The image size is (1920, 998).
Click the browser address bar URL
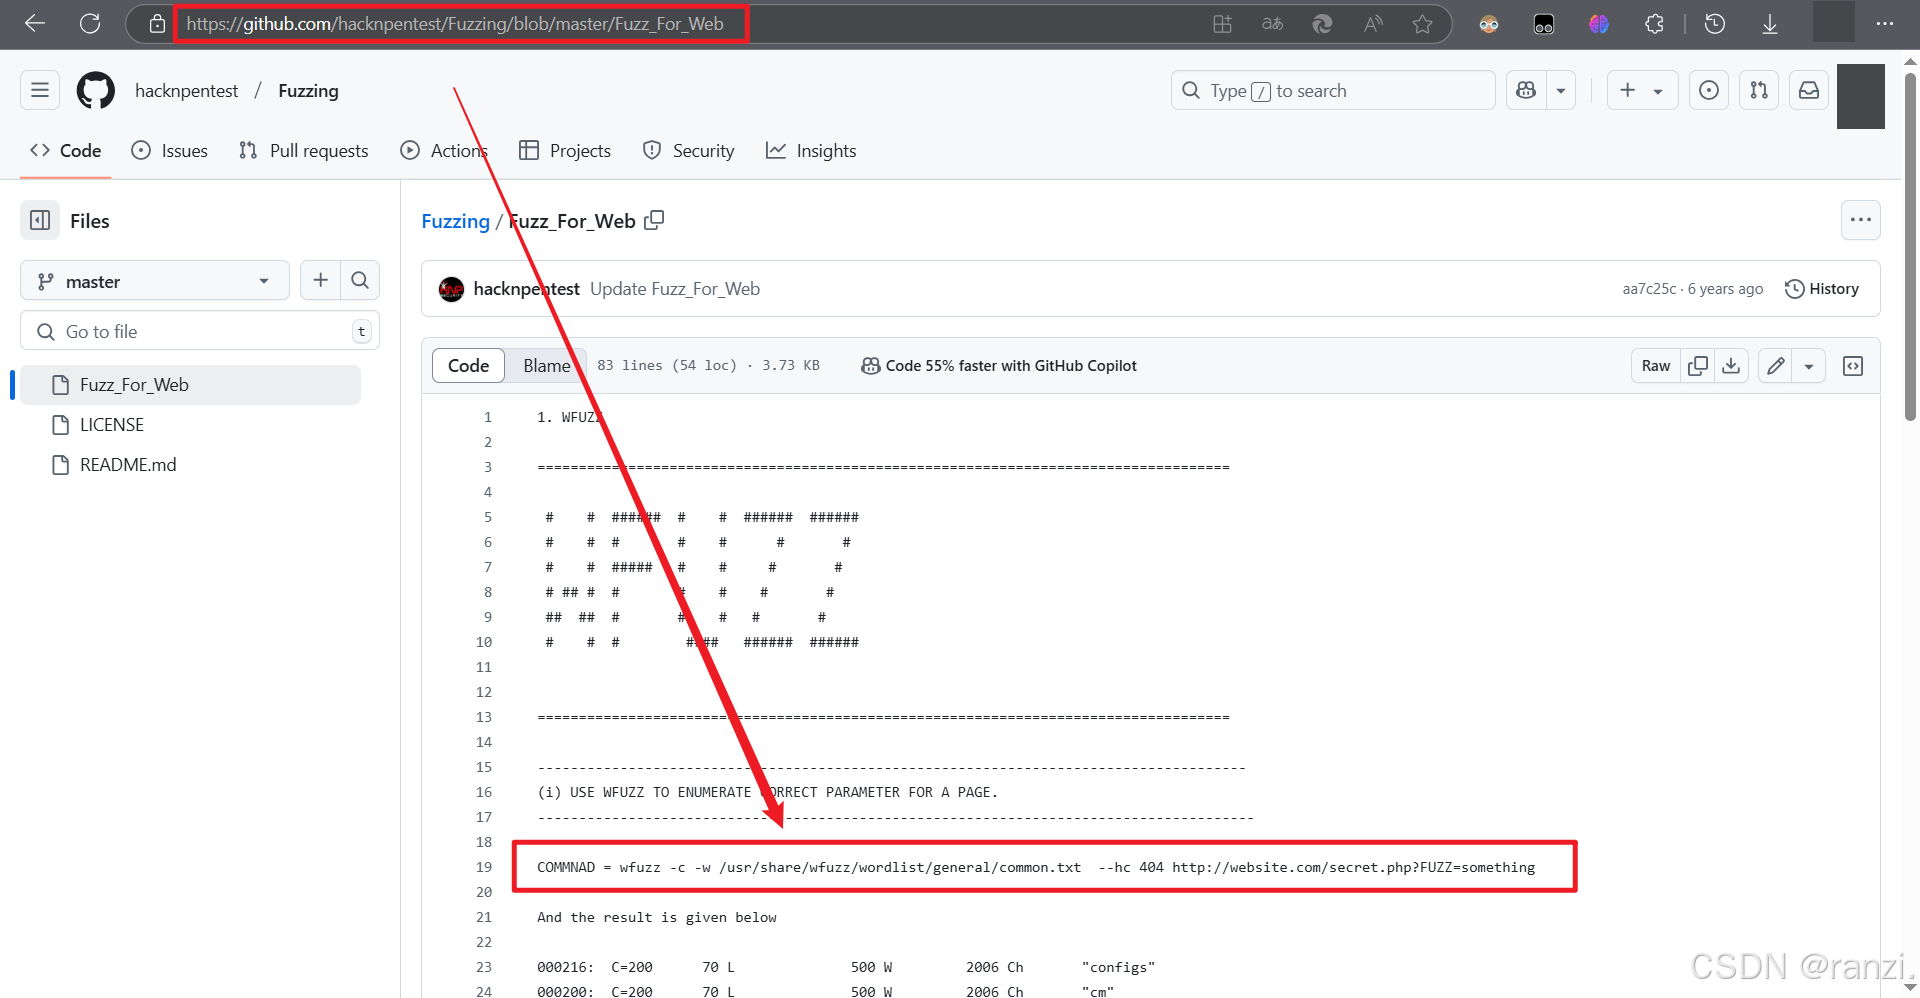(455, 24)
